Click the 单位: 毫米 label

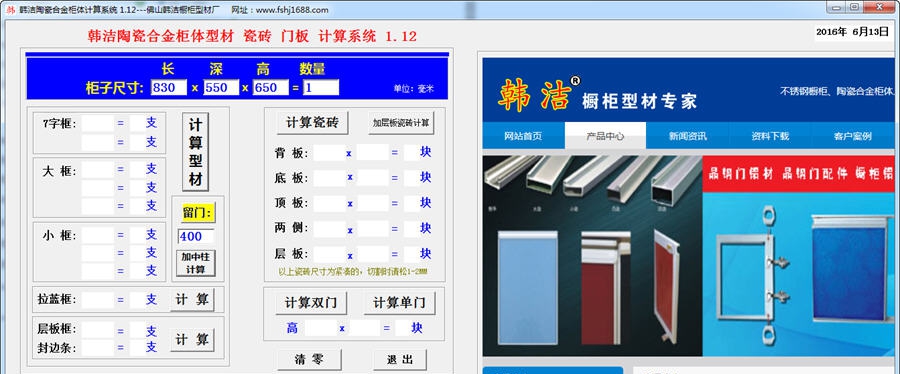click(x=414, y=89)
